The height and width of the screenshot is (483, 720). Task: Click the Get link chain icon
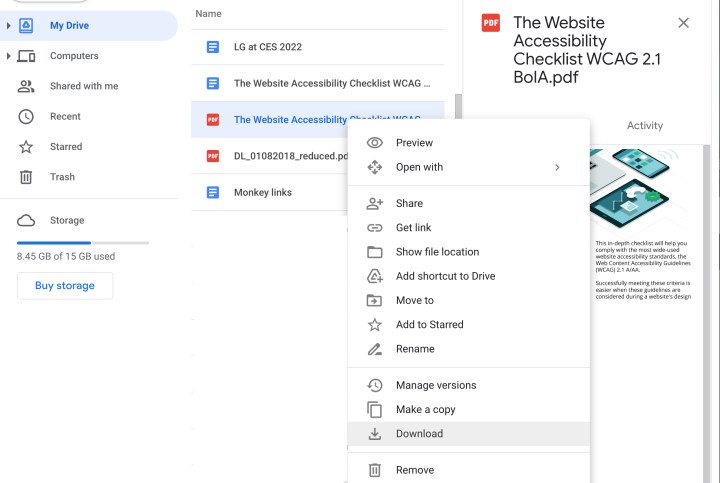click(375, 228)
